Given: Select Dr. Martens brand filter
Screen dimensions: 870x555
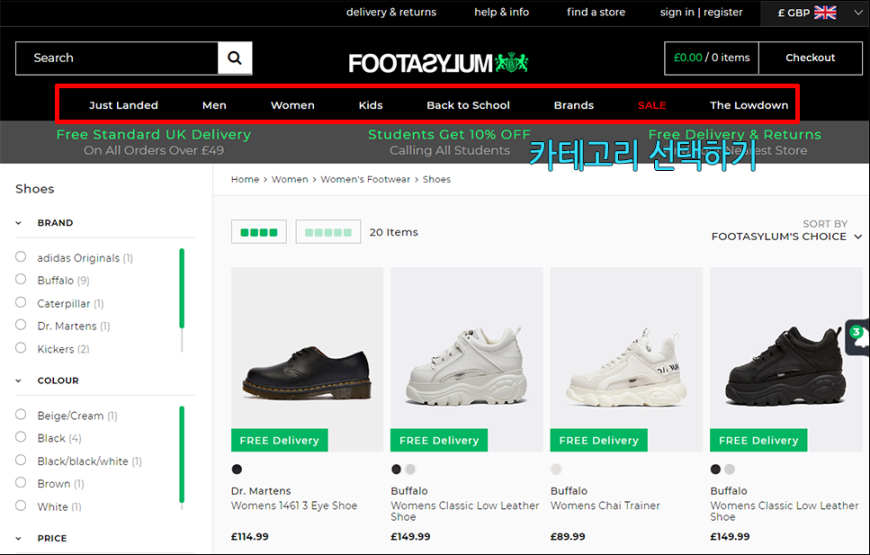Looking at the screenshot, I should pos(21,325).
